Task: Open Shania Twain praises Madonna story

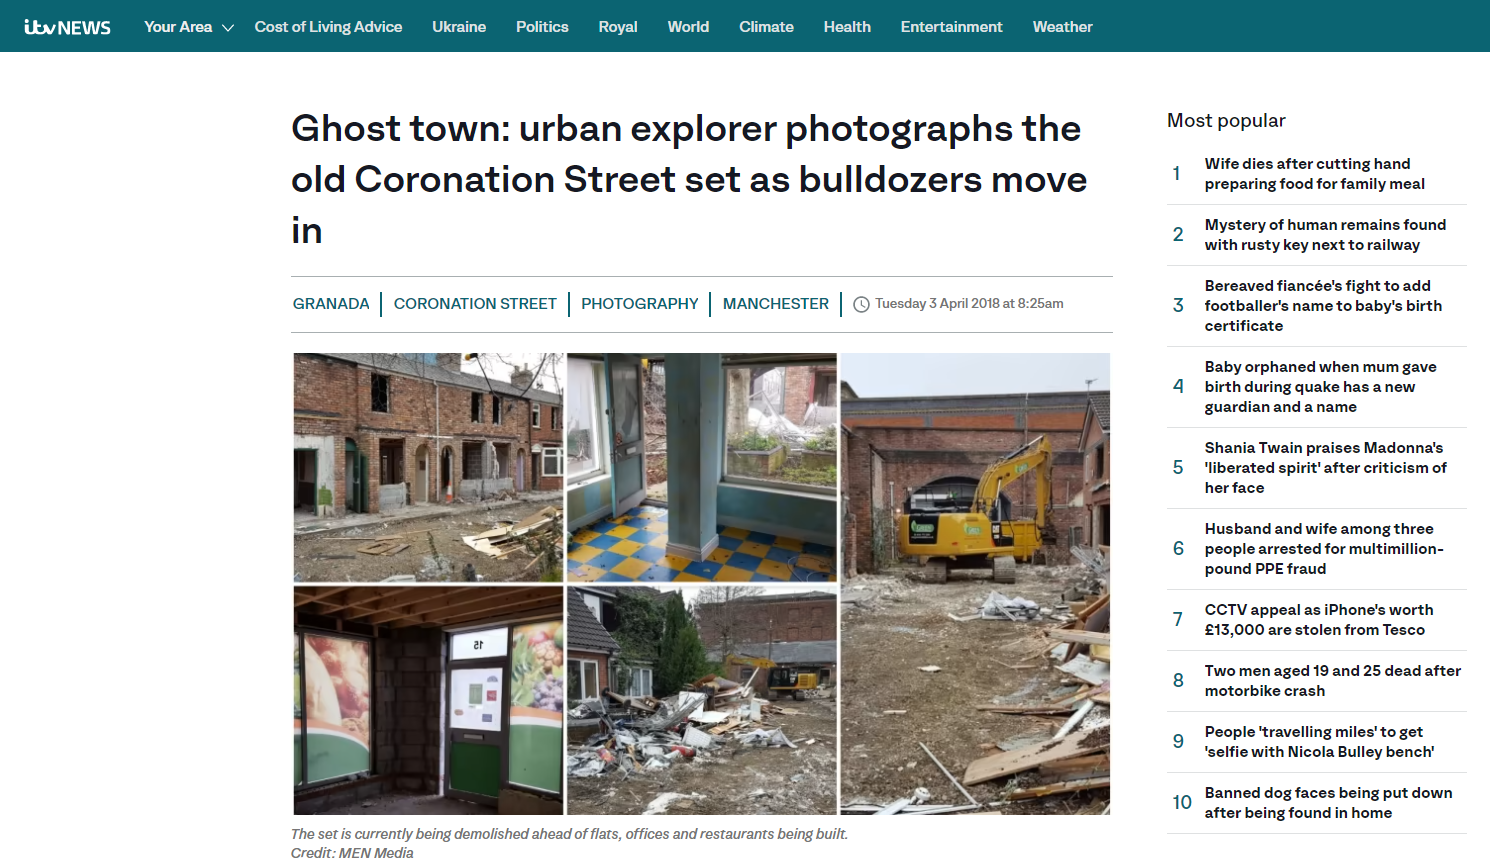Action: pos(1325,468)
